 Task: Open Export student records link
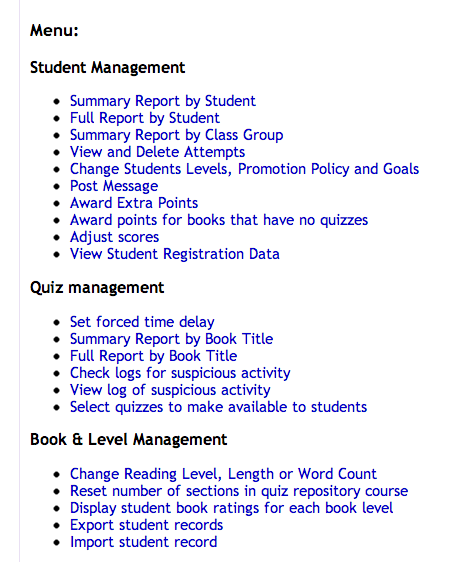pos(147,525)
